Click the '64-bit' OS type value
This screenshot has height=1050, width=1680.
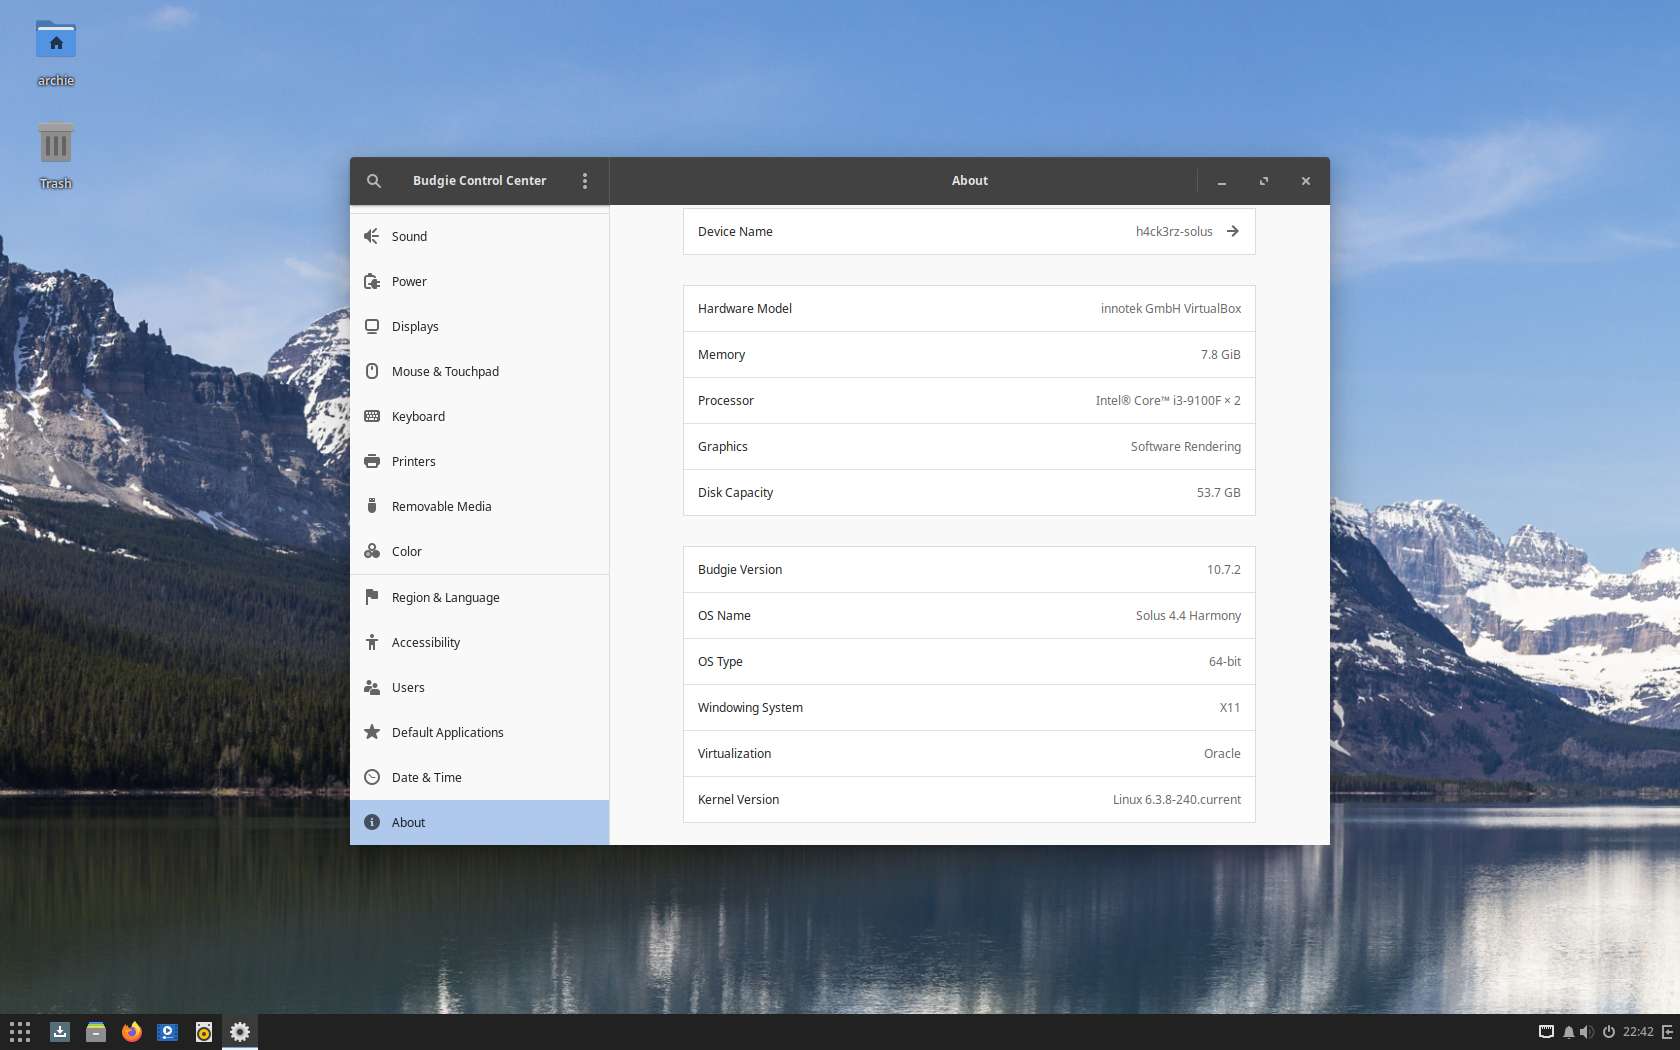[1225, 661]
